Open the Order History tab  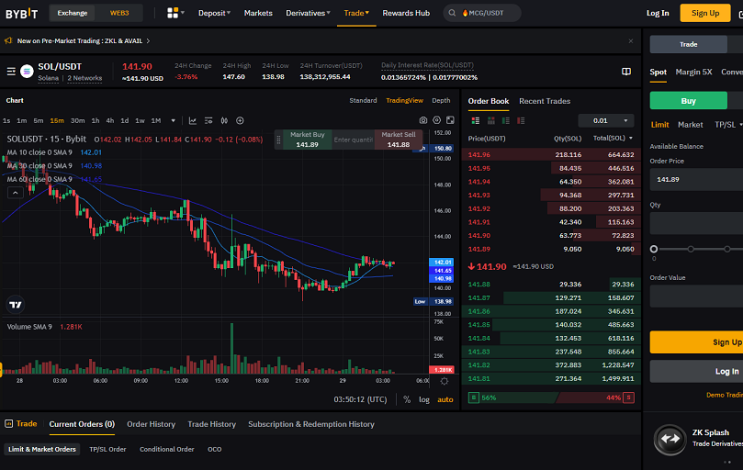(151, 424)
